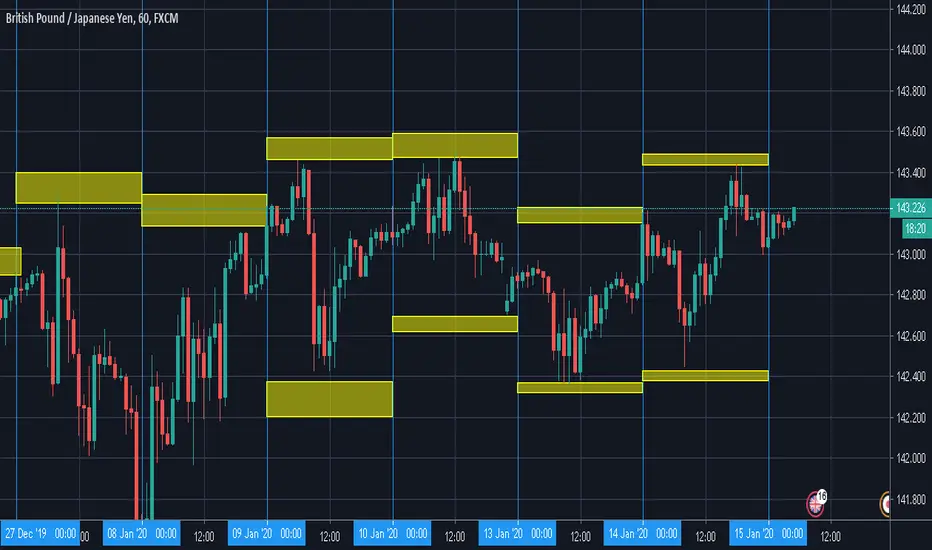Select the 10 Jan '20 date marker
932x550 pixels.
[x=392, y=533]
